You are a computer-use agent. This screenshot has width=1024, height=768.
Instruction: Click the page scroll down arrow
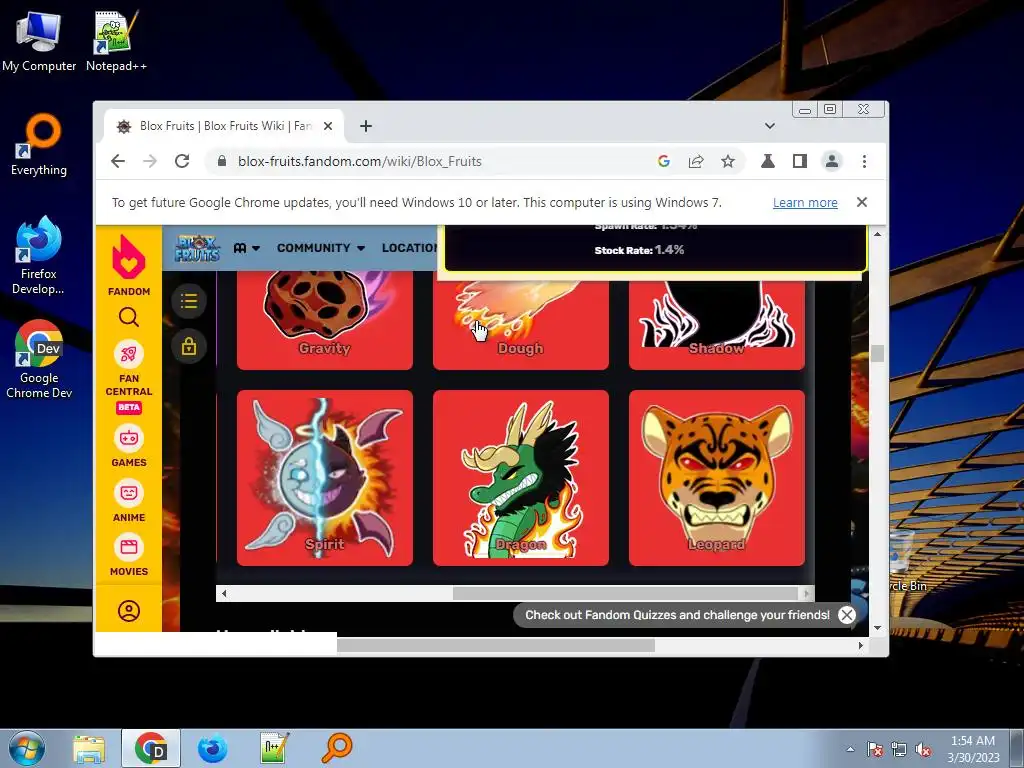click(877, 628)
